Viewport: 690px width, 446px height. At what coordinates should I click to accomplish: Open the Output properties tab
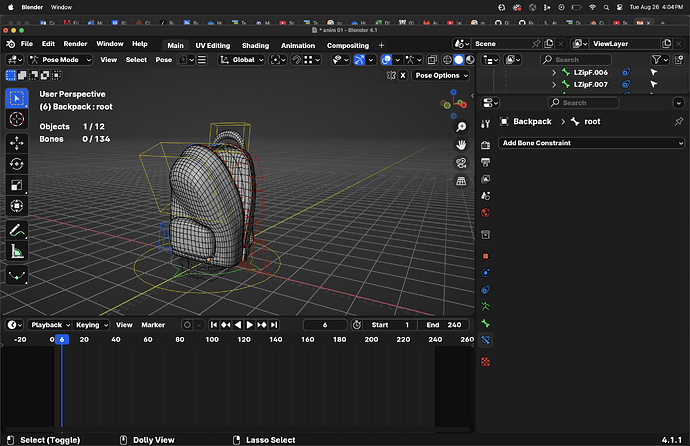[485, 162]
